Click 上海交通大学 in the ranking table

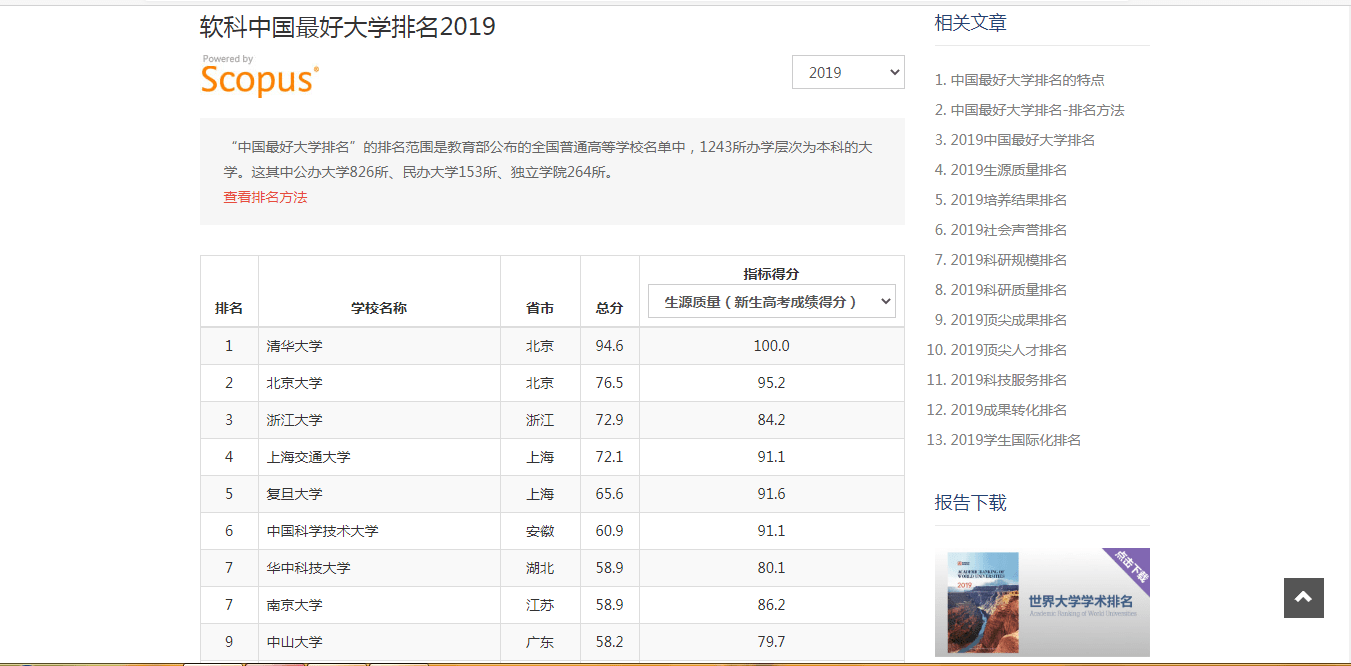308,457
